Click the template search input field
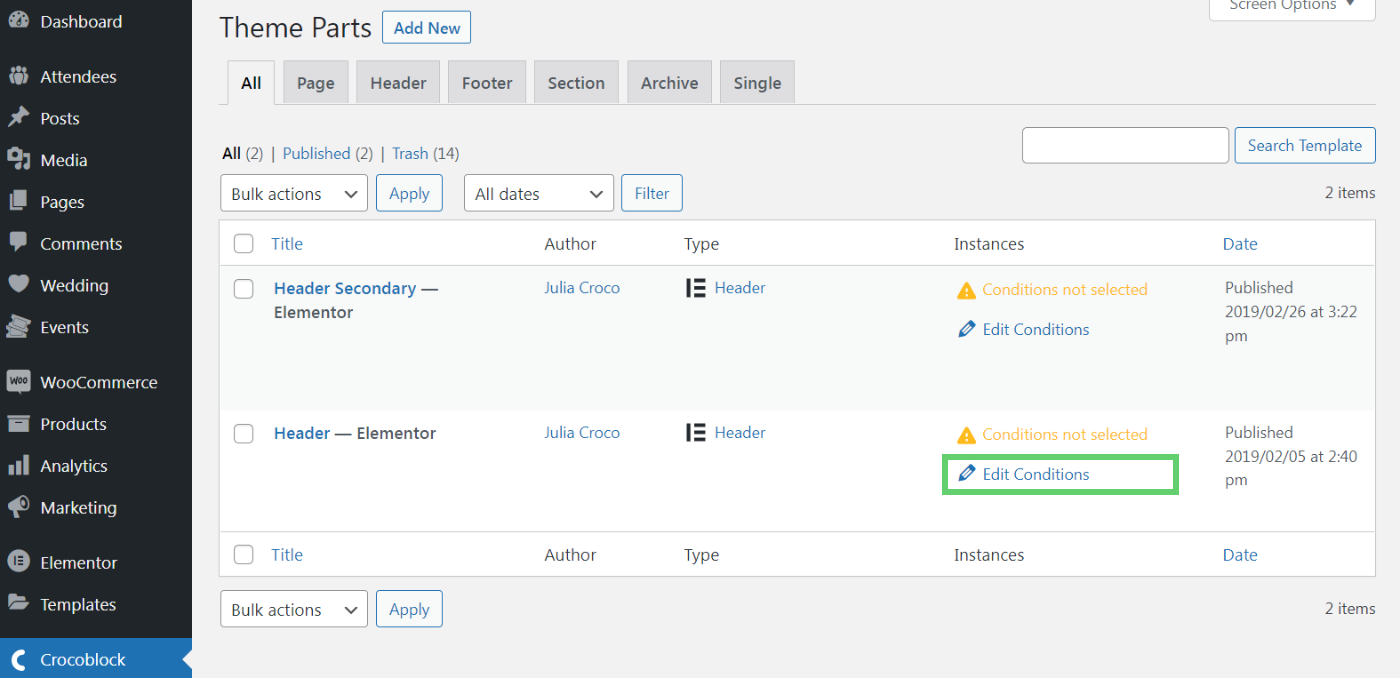This screenshot has width=1400, height=678. click(x=1125, y=145)
